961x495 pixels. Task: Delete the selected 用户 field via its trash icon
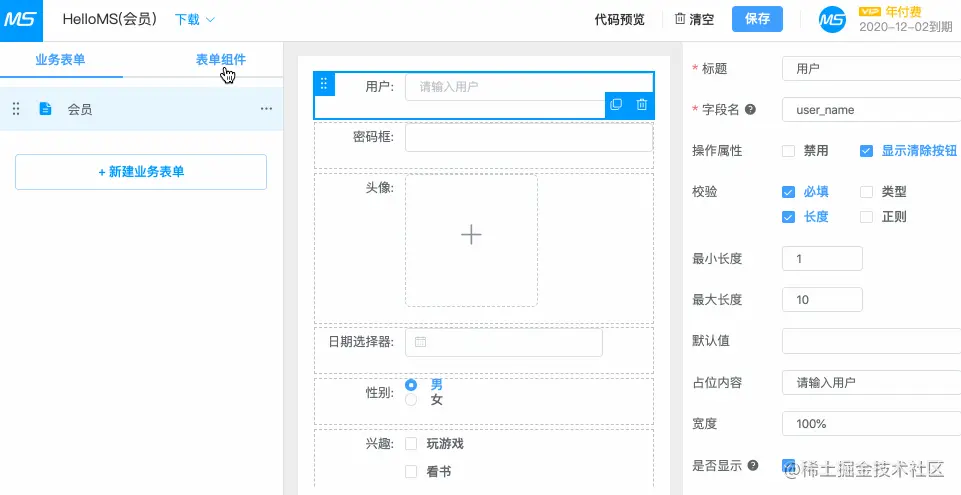pyautogui.click(x=642, y=105)
